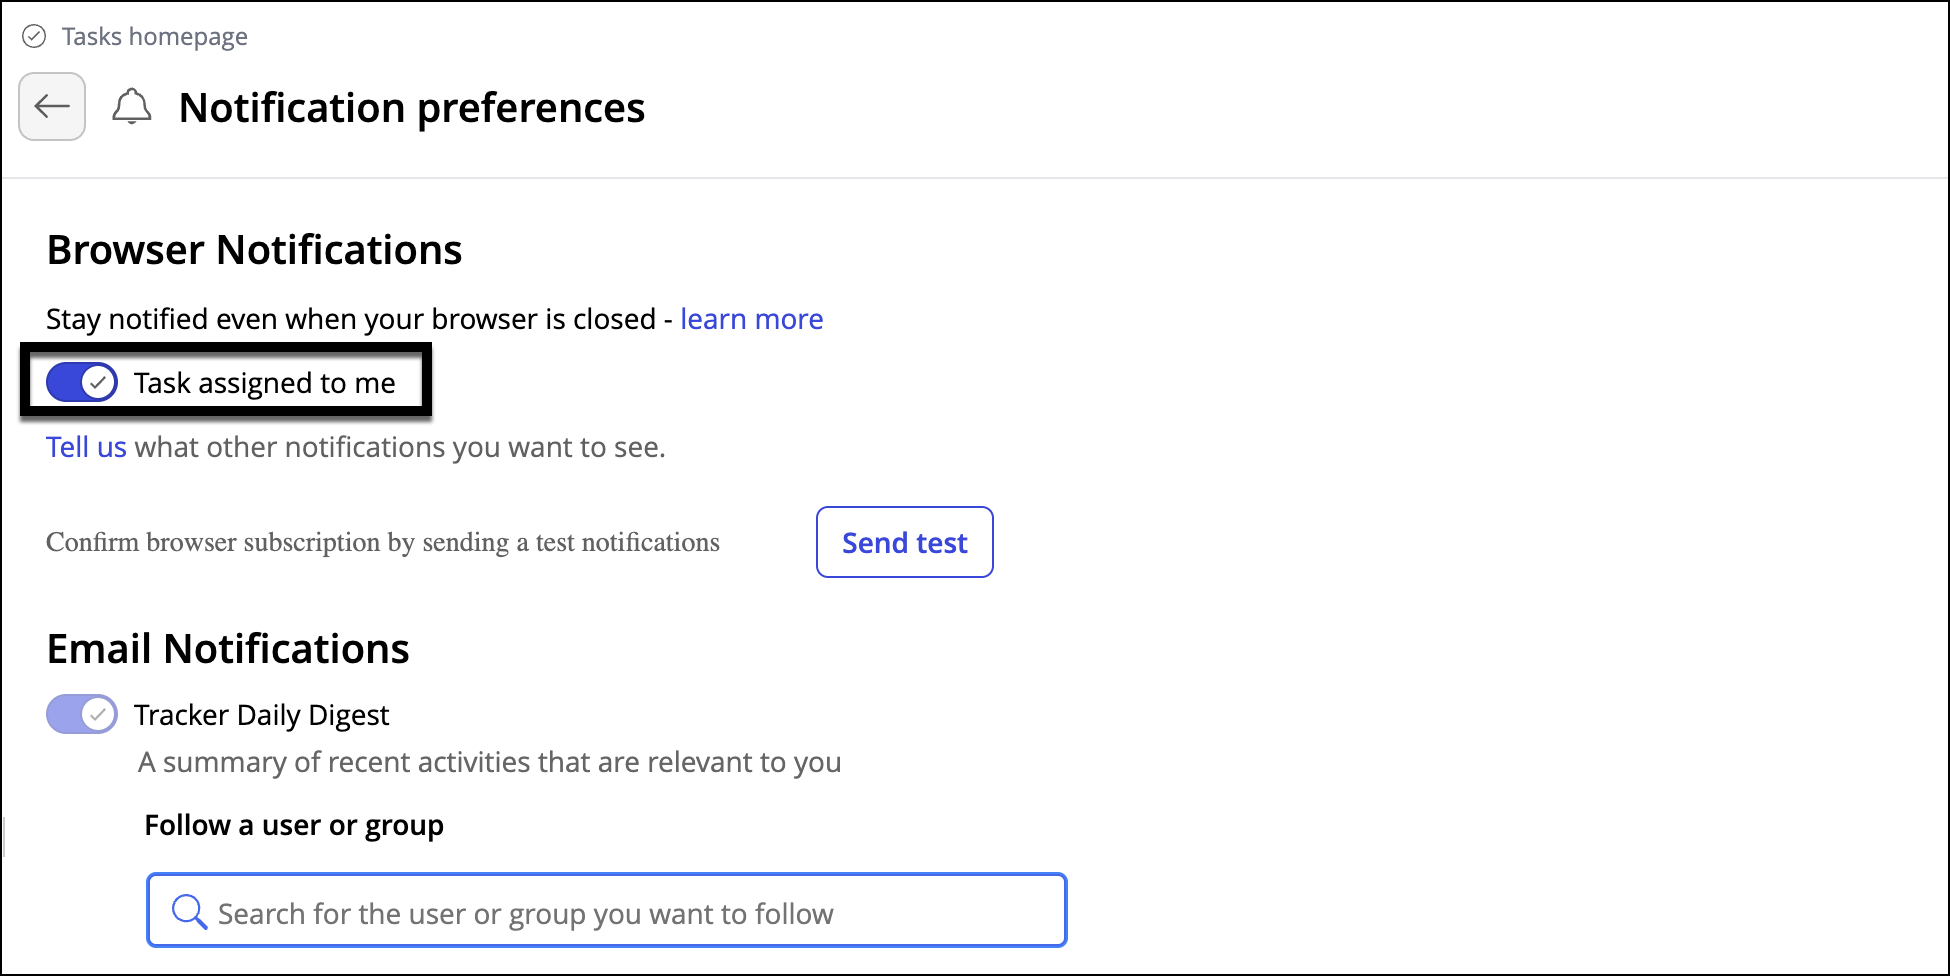Click the Follow a user or group label

click(294, 825)
